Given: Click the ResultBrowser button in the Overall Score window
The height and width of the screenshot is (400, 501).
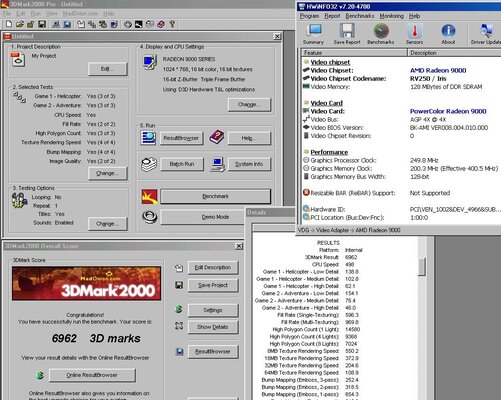Looking at the screenshot, I should point(213,351).
